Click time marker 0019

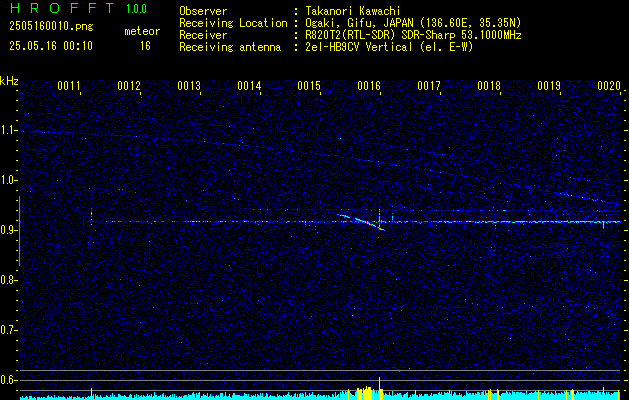pyautogui.click(x=549, y=86)
